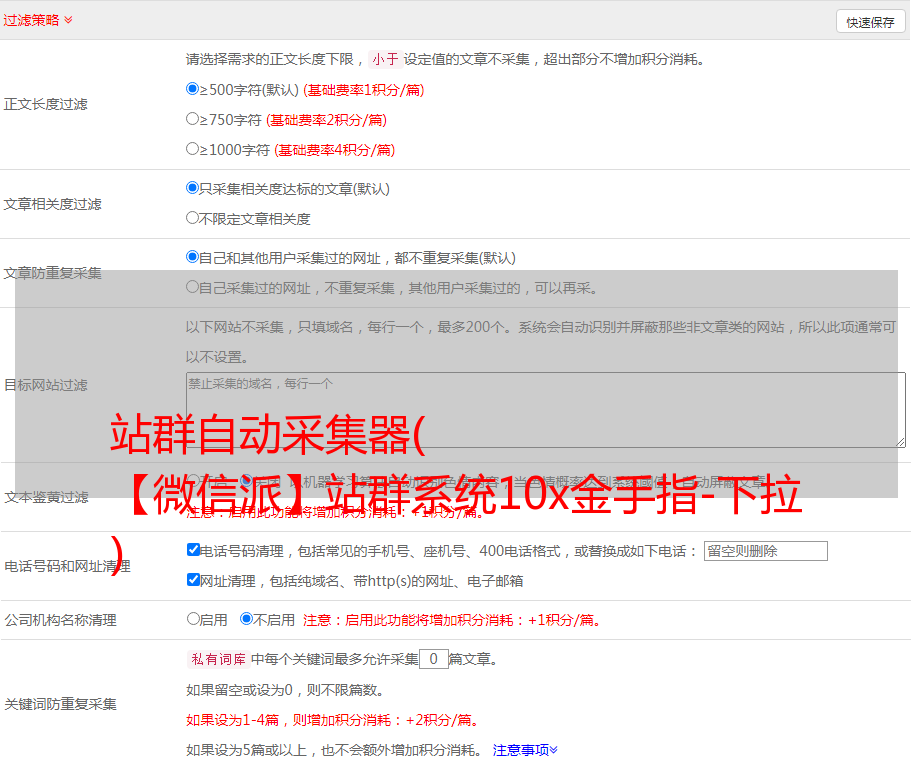The height and width of the screenshot is (768, 912).
Task: Click the 文章防重复采集 row label
Action: tap(52, 273)
